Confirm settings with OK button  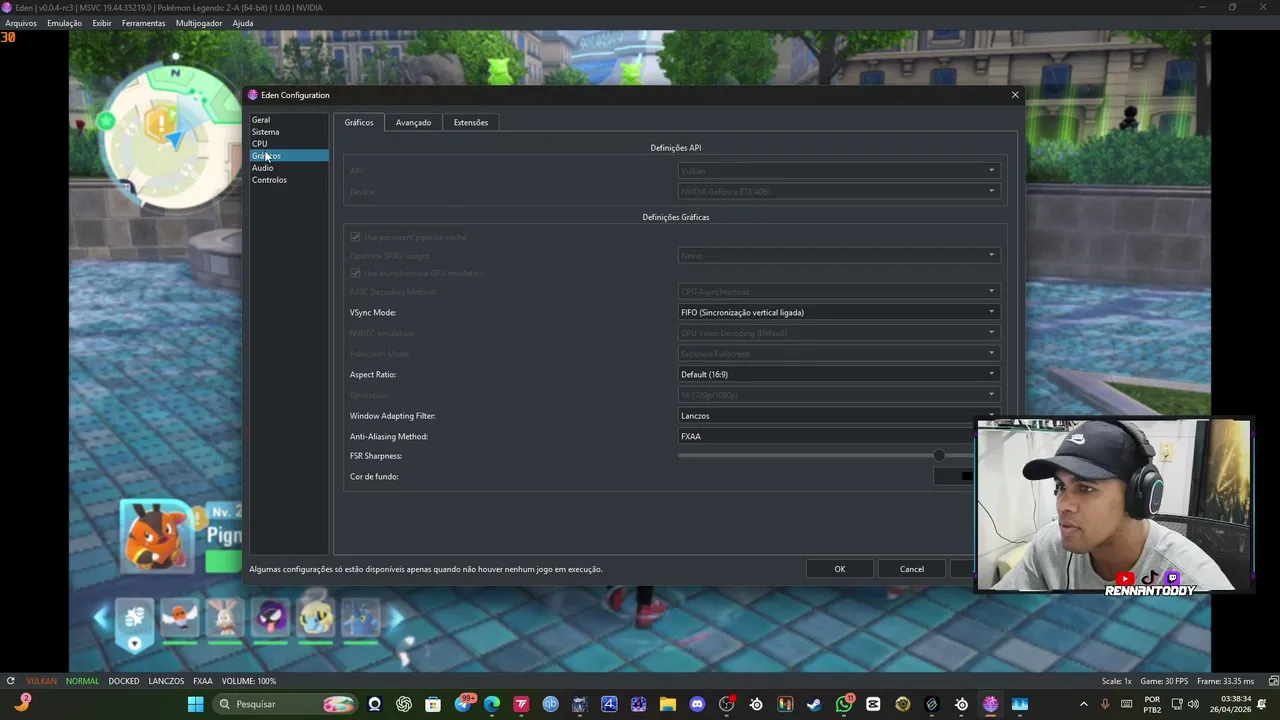840,569
